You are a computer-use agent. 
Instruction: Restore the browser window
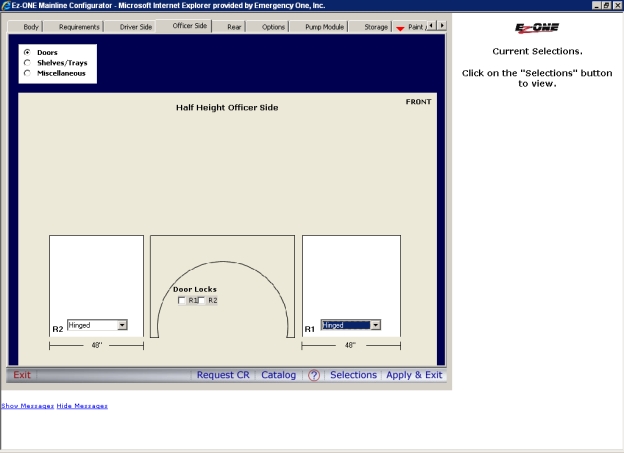coord(606,5)
